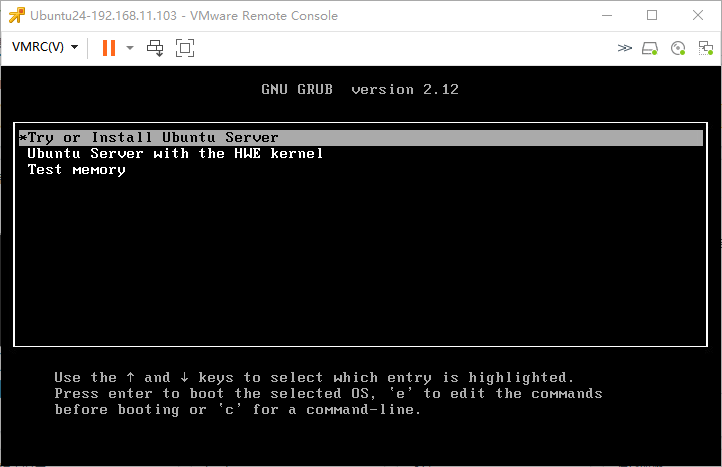The width and height of the screenshot is (722, 467).
Task: Pause the virtual machine
Action: pyautogui.click(x=109, y=47)
